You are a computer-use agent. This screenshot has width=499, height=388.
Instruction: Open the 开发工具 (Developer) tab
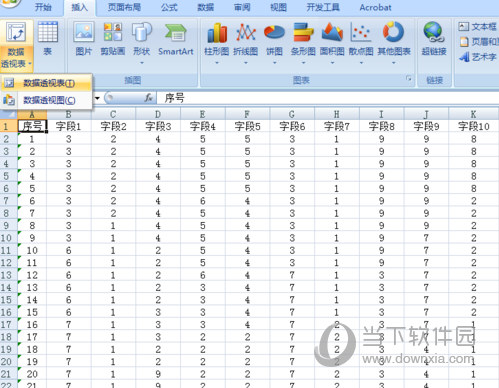(x=323, y=7)
